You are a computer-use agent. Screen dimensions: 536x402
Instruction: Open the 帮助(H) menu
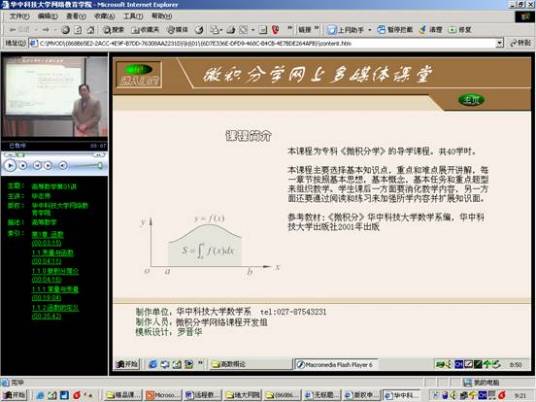coord(162,16)
